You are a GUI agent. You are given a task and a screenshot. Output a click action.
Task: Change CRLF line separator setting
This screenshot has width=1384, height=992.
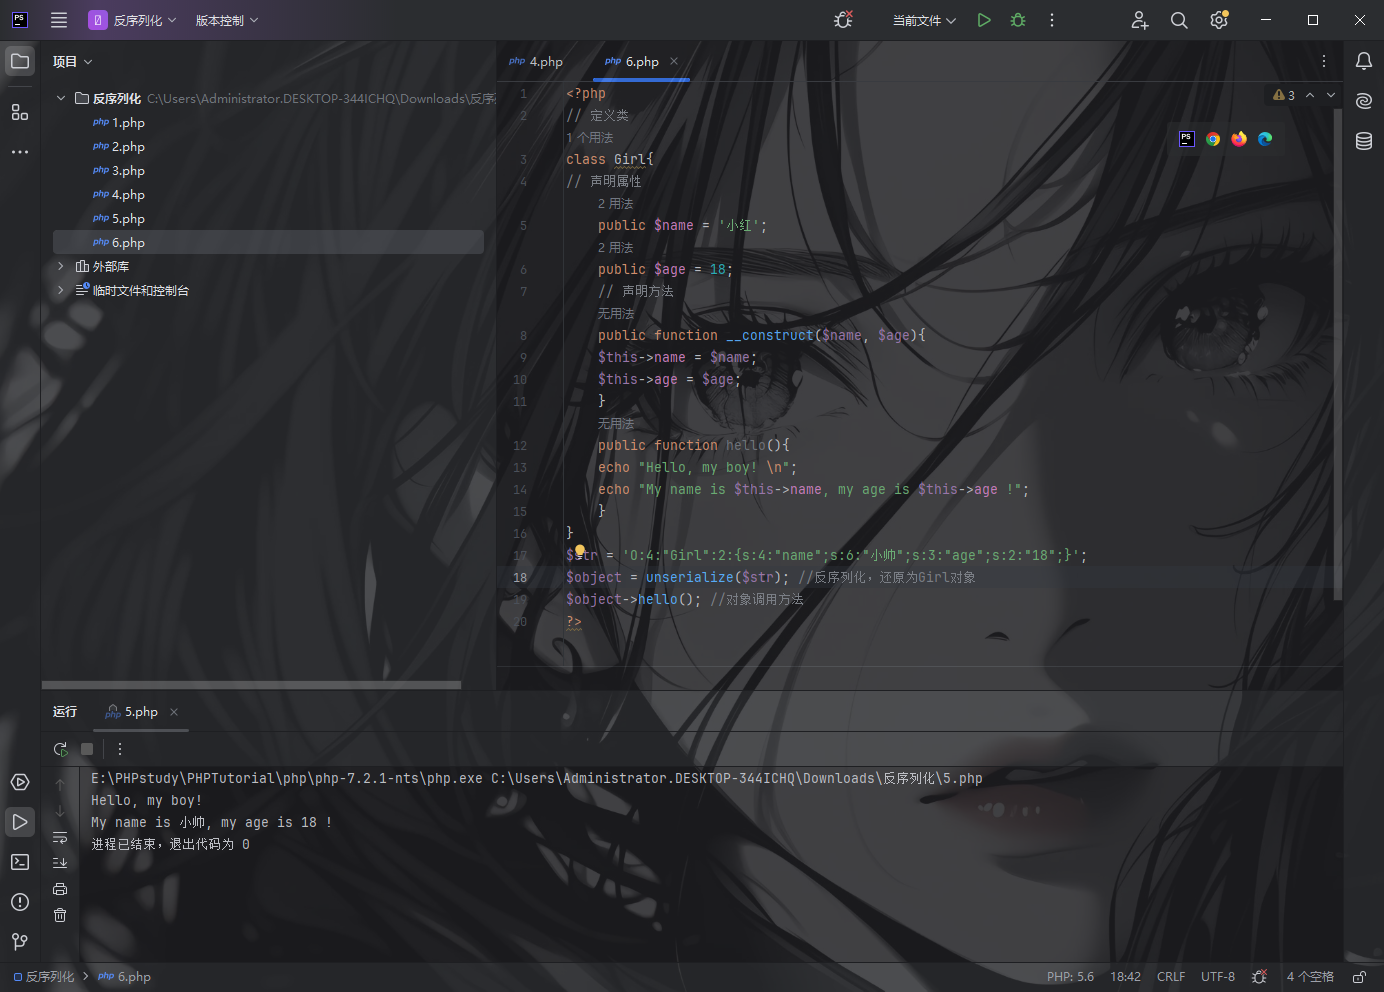click(1171, 977)
